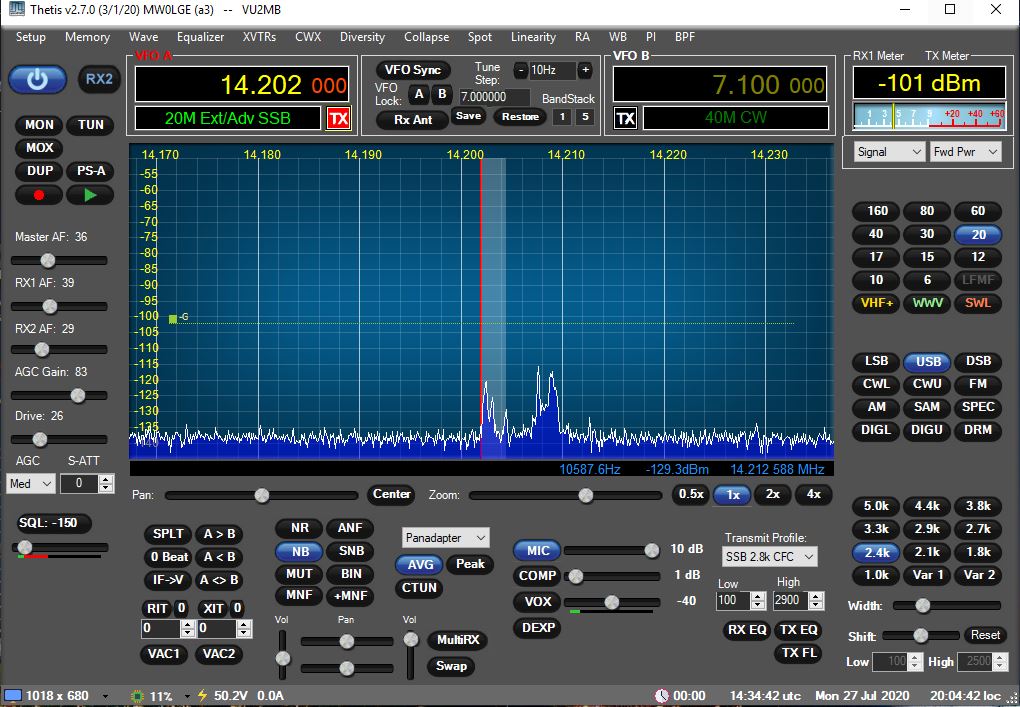Viewport: 1020px width, 707px height.
Task: Adjust the AGC Gain slider
Action: coord(59,395)
